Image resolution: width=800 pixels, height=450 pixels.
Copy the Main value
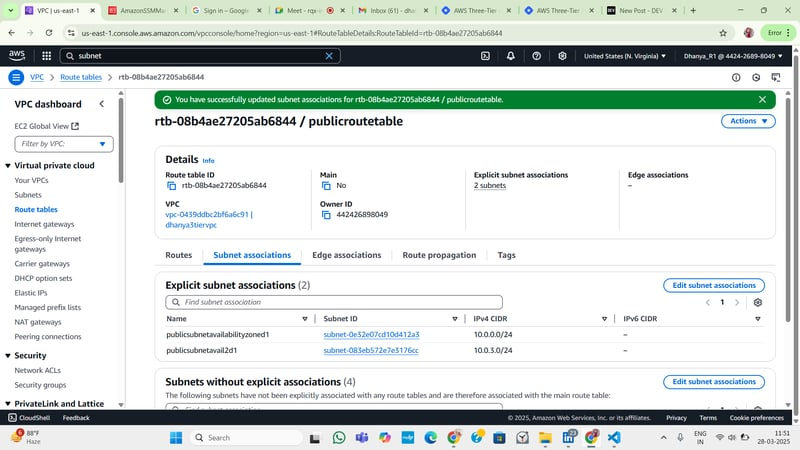[x=326, y=186]
